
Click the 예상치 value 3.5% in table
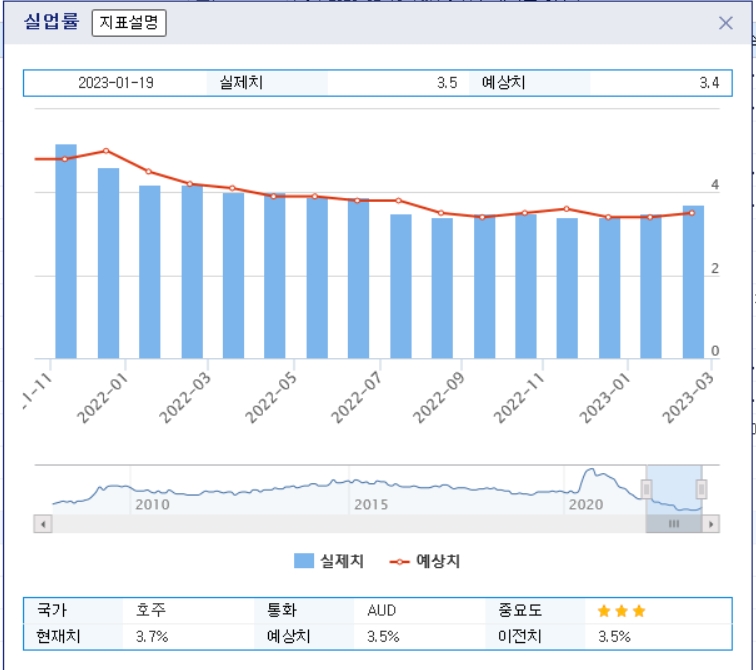383,637
